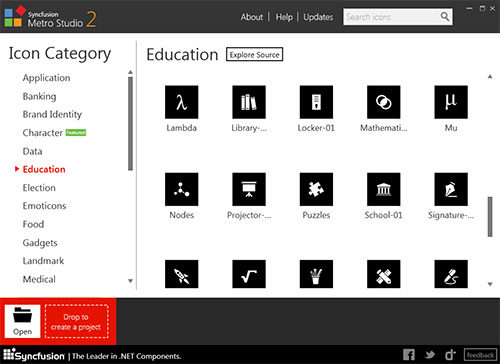Open Syncfusion Twitter icon
The height and width of the screenshot is (364, 500).
click(x=430, y=355)
